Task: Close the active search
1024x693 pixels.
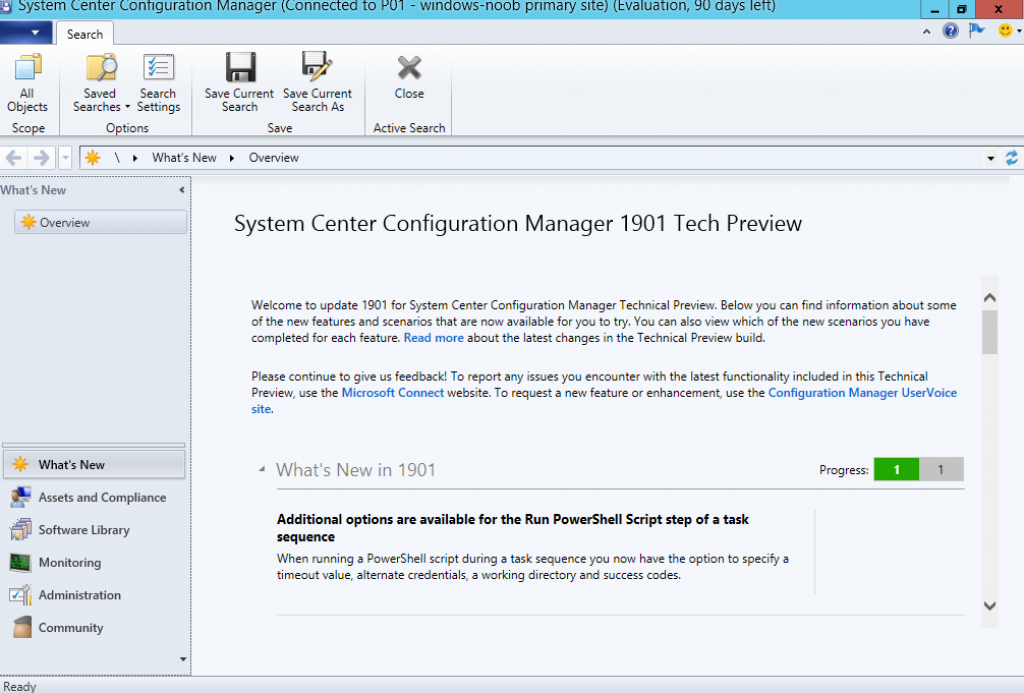Action: point(409,77)
